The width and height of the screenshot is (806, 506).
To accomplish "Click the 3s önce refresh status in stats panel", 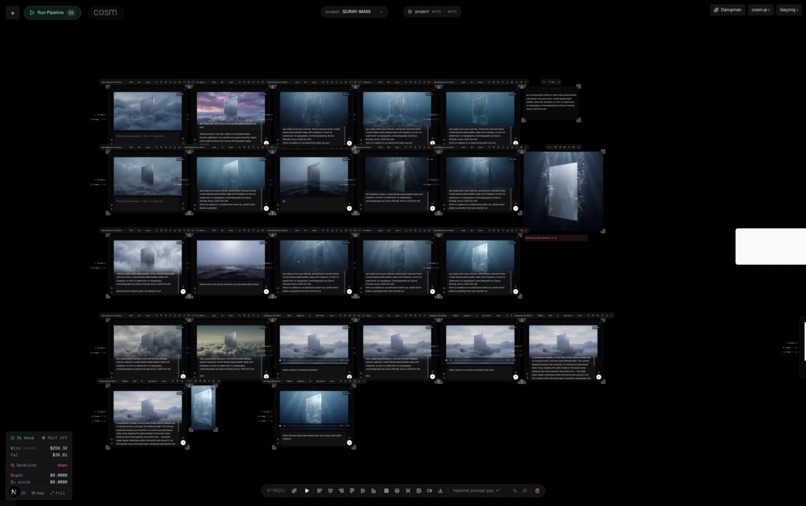I will pyautogui.click(x=22, y=438).
